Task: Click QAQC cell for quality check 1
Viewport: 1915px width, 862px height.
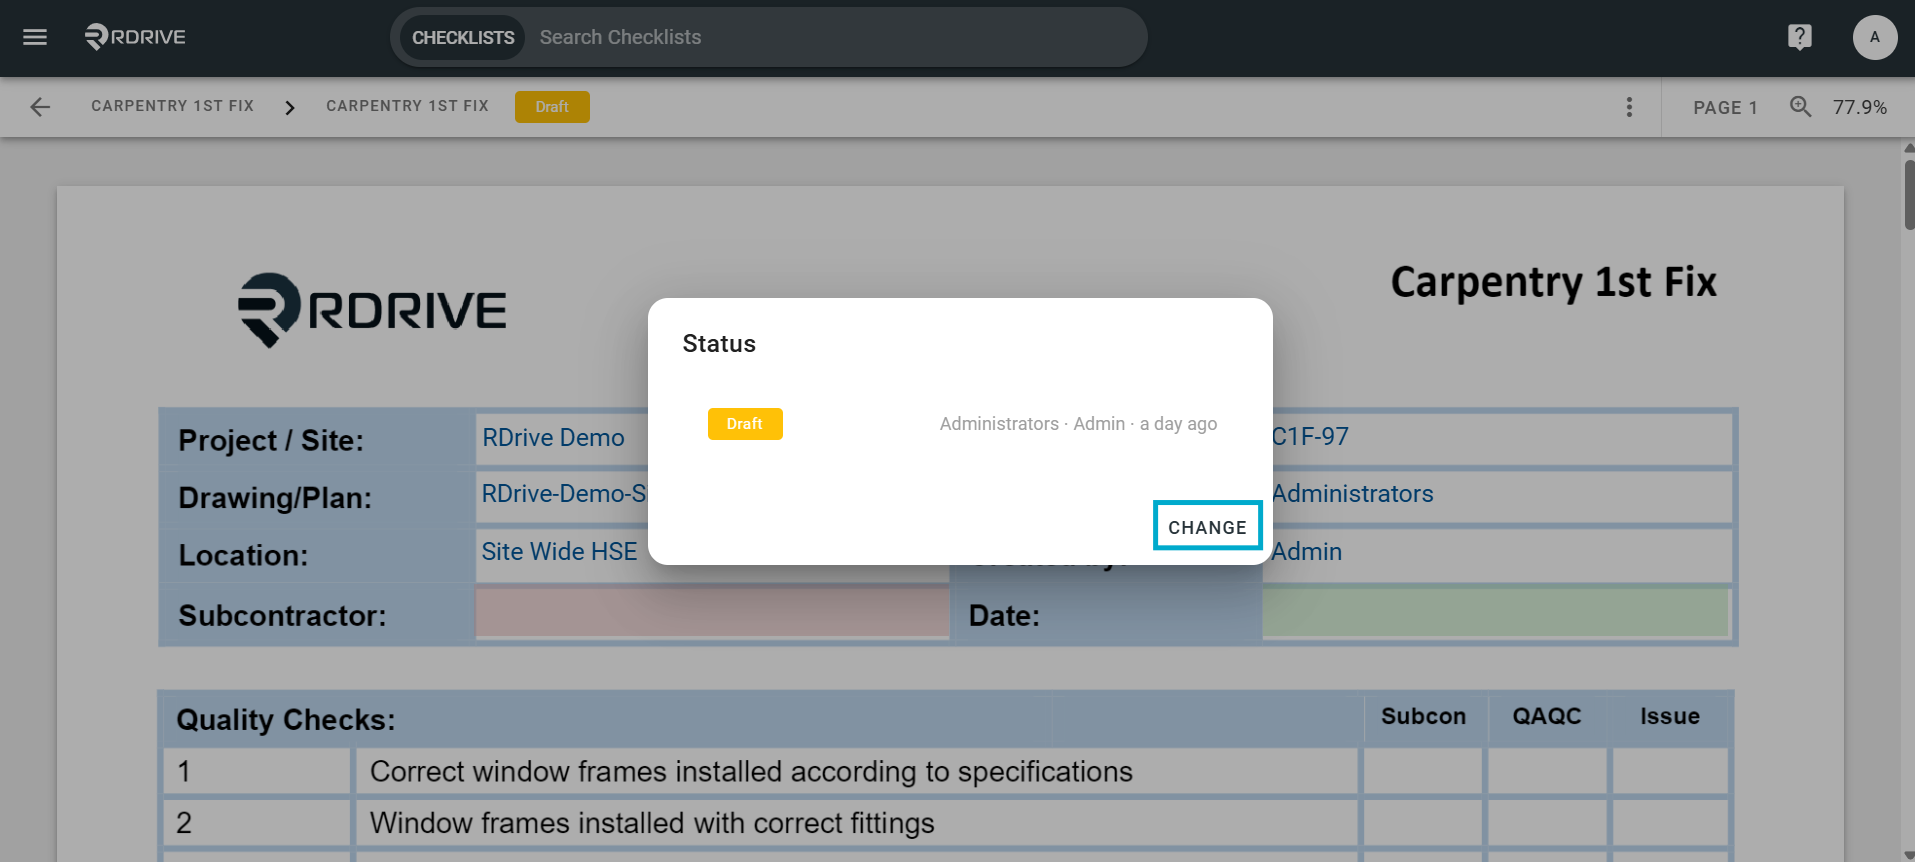Action: coord(1547,771)
